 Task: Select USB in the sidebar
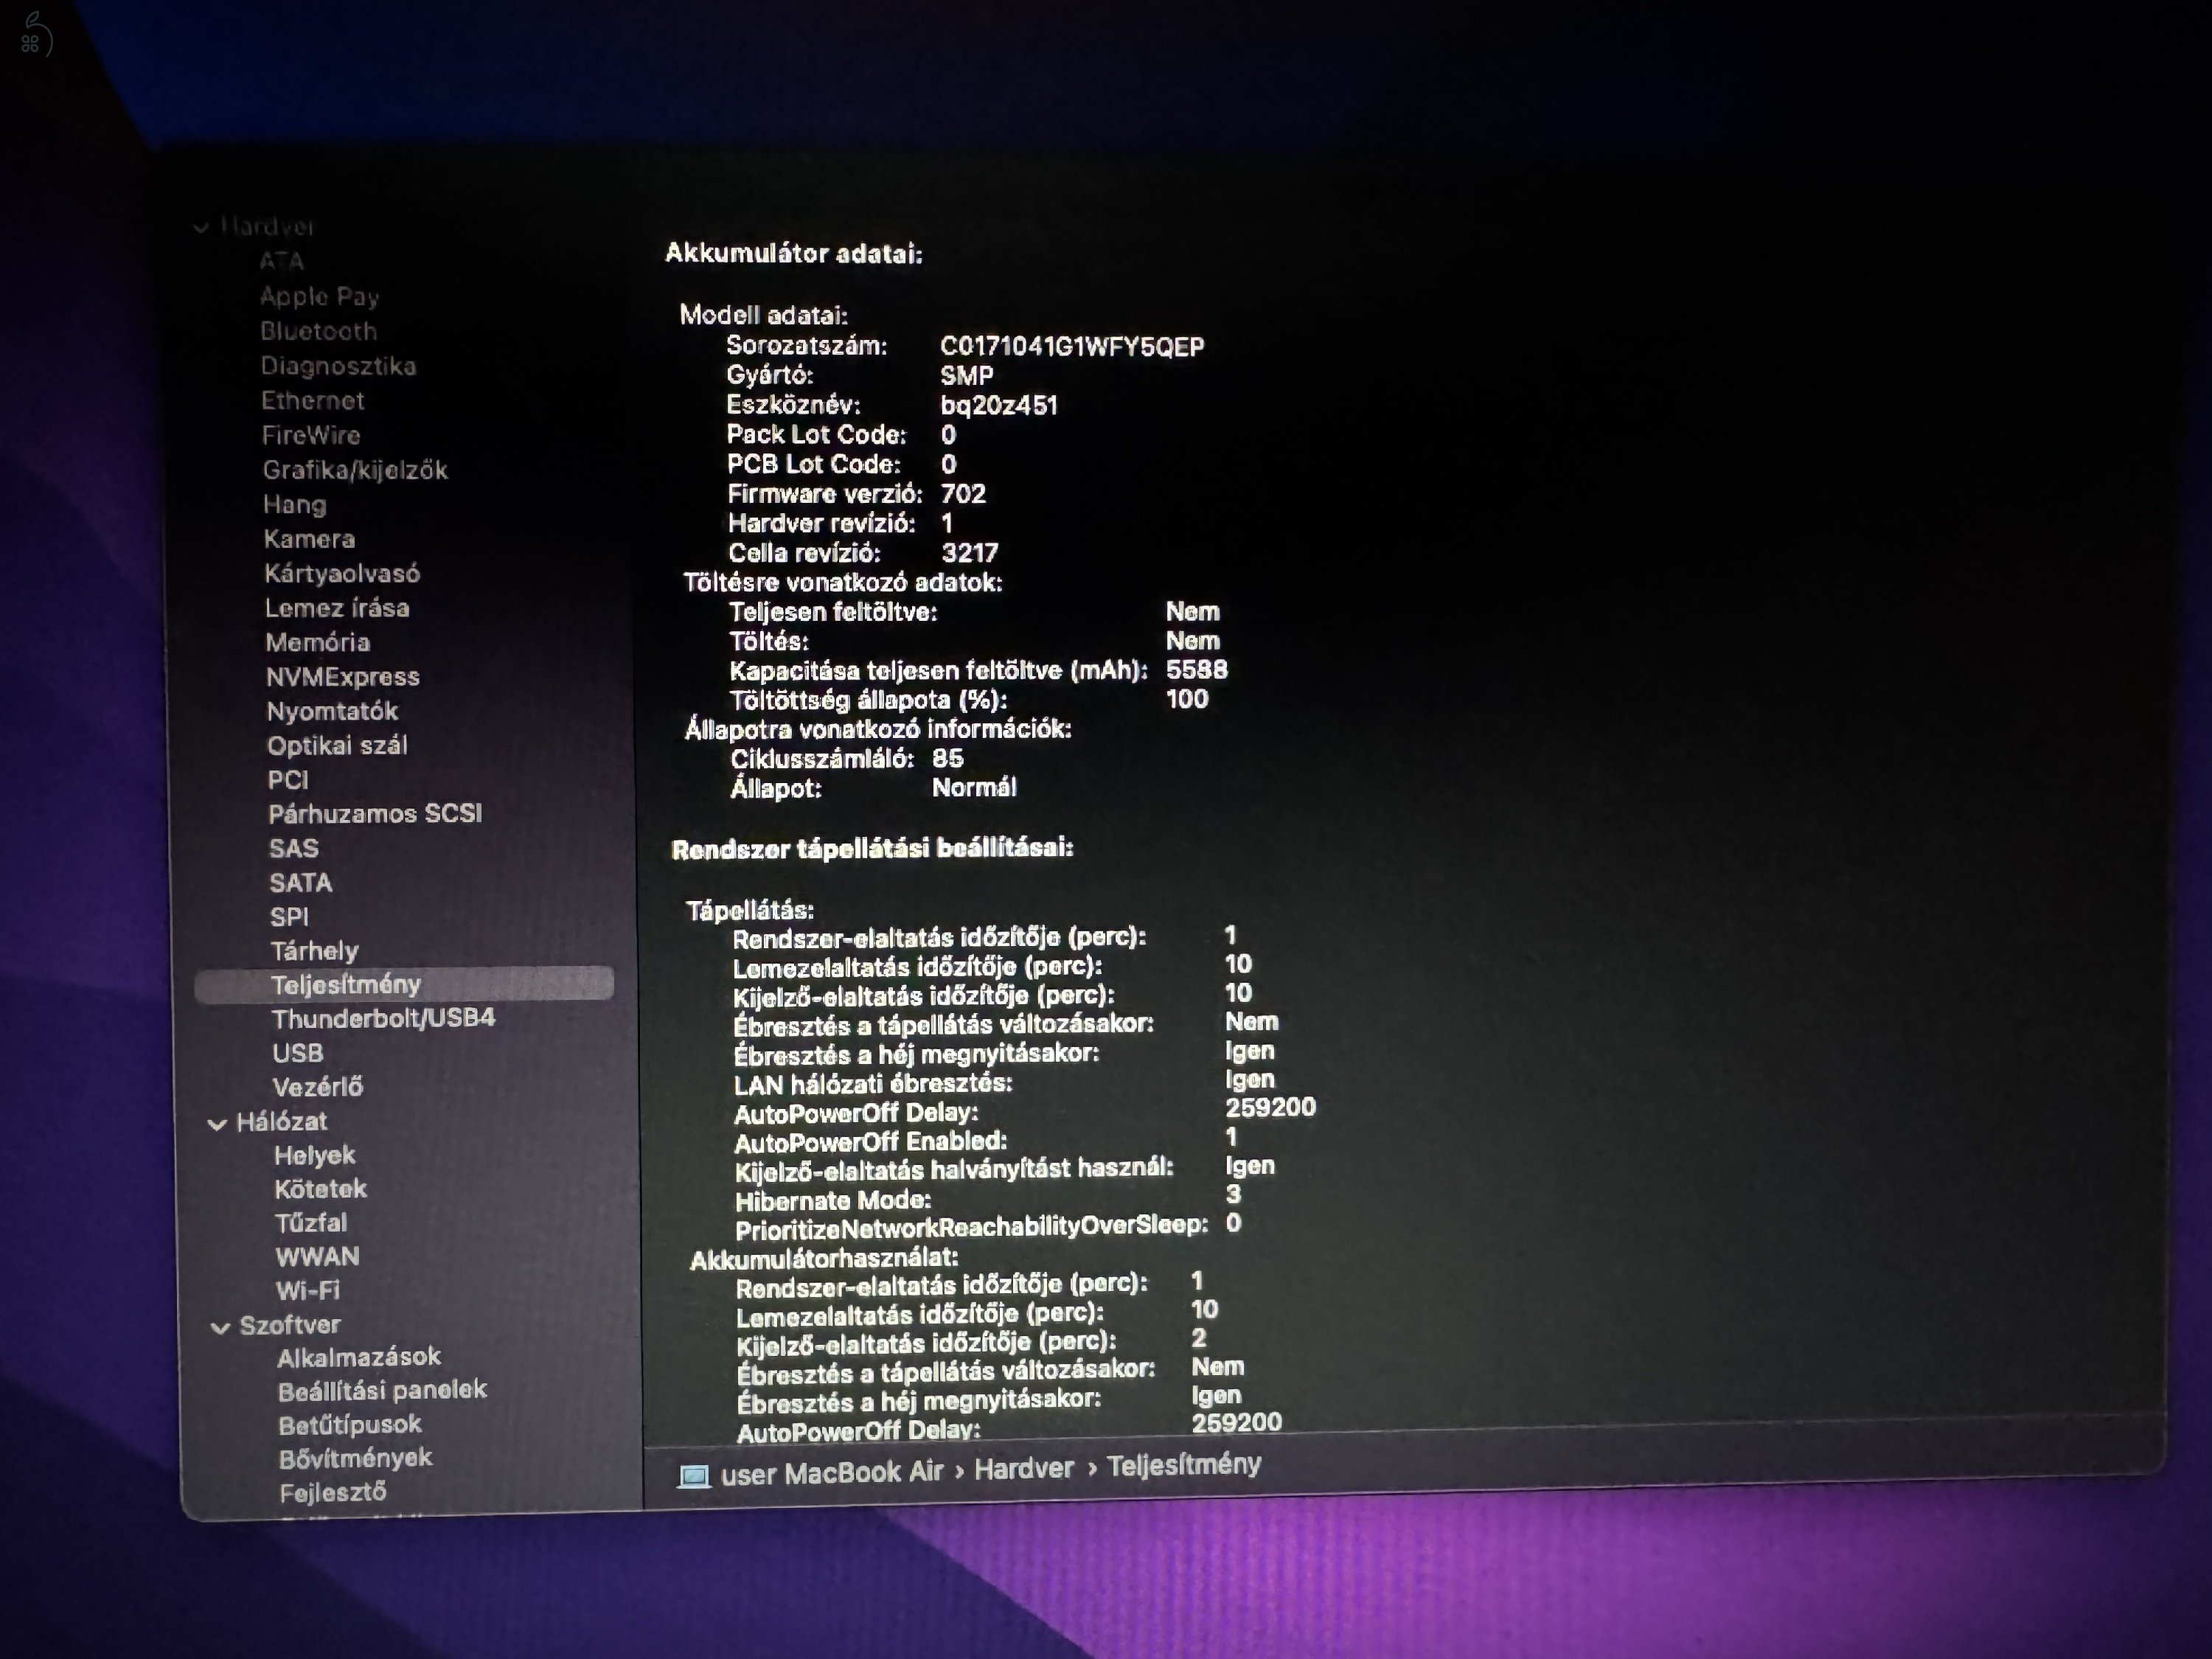[297, 1053]
